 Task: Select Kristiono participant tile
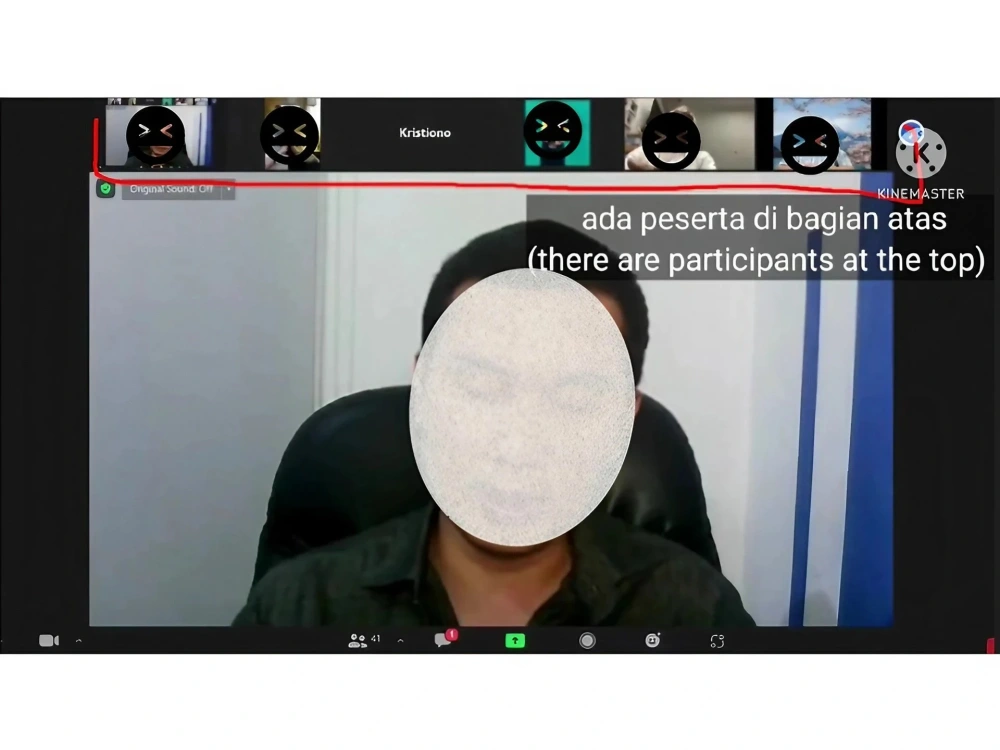pyautogui.click(x=425, y=133)
